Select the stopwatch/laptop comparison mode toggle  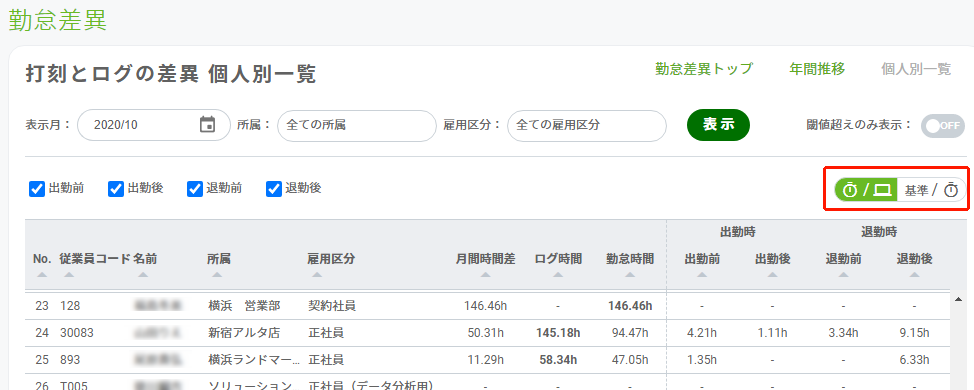tap(866, 190)
